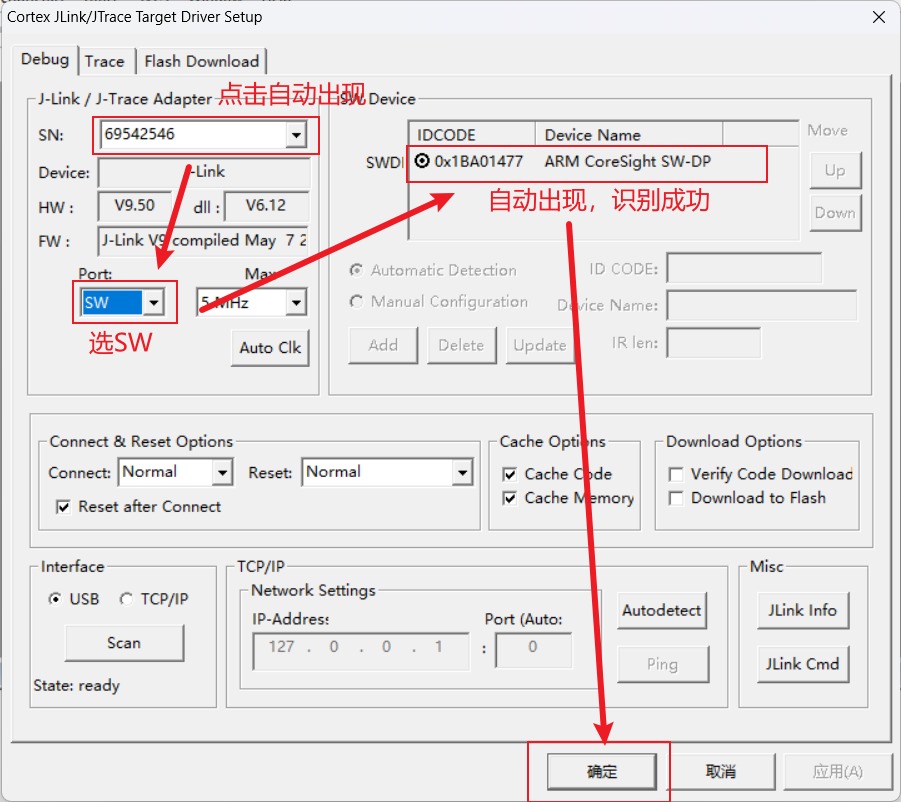The image size is (901, 802).
Task: Toggle the Cache Code checkbox
Action: coord(509,474)
